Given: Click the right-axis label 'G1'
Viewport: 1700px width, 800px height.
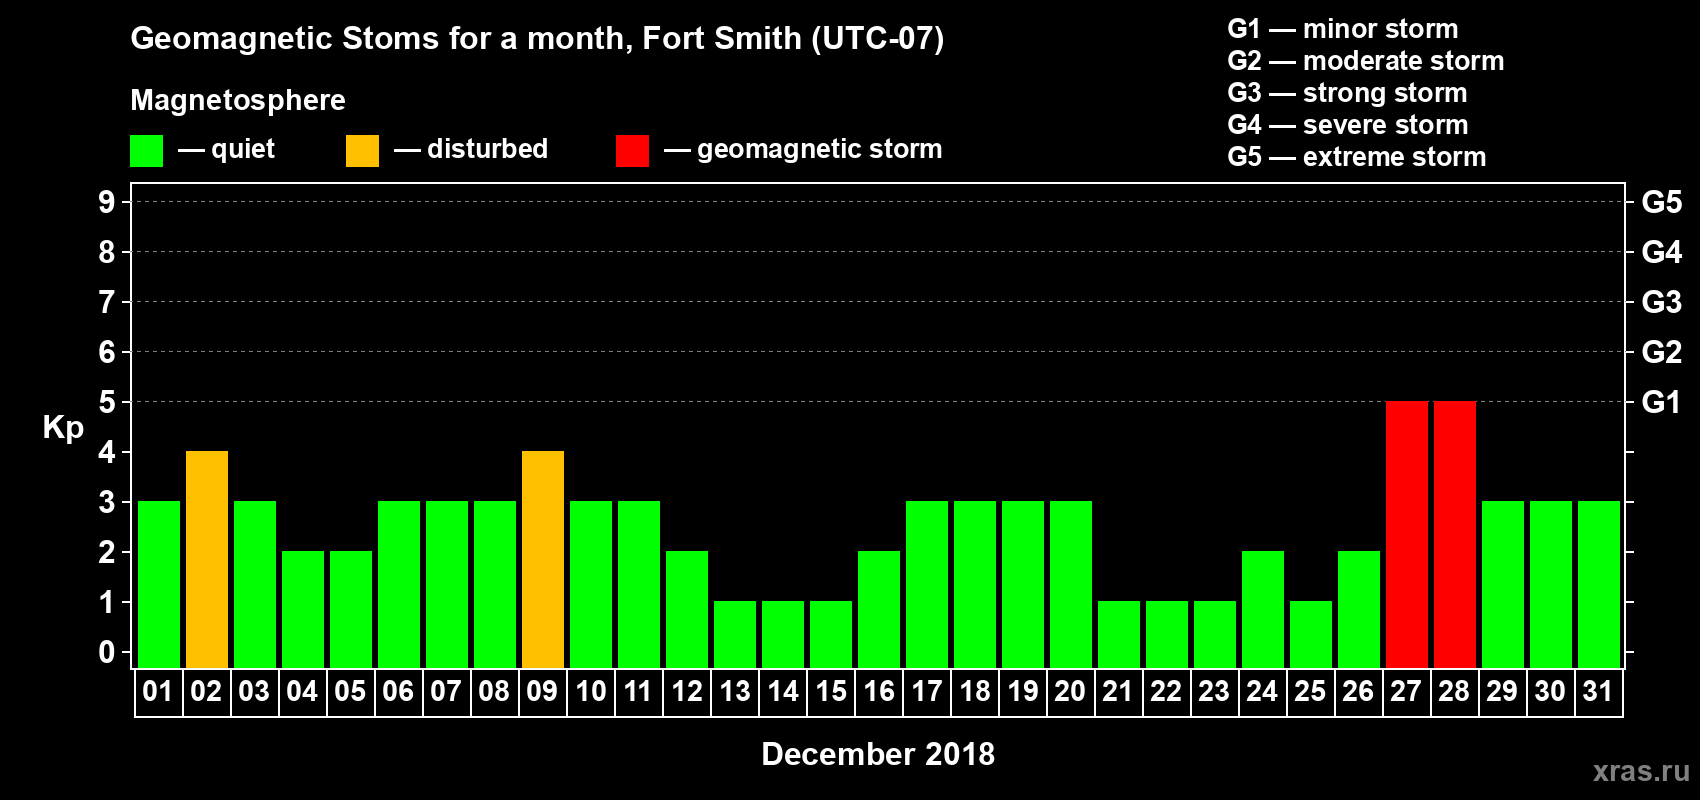Looking at the screenshot, I should click(1661, 402).
